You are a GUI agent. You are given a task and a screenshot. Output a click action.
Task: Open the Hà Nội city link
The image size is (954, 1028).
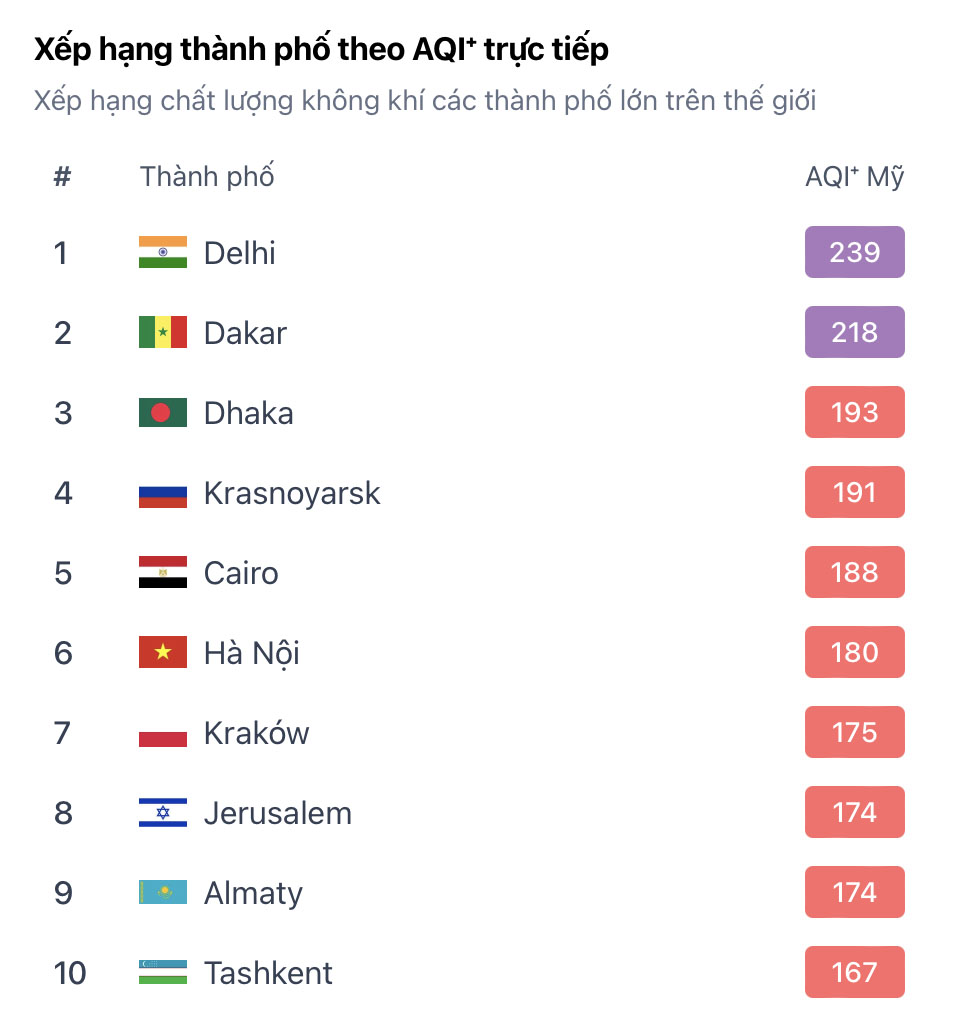coord(251,652)
